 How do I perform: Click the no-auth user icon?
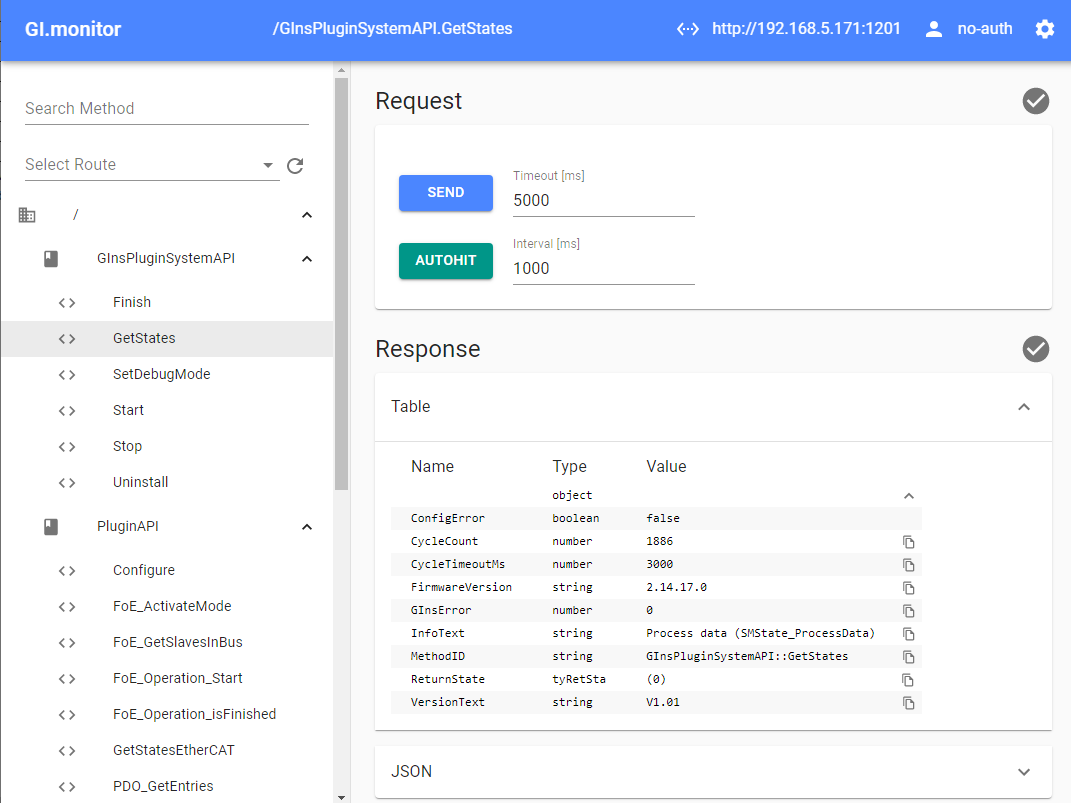point(934,29)
